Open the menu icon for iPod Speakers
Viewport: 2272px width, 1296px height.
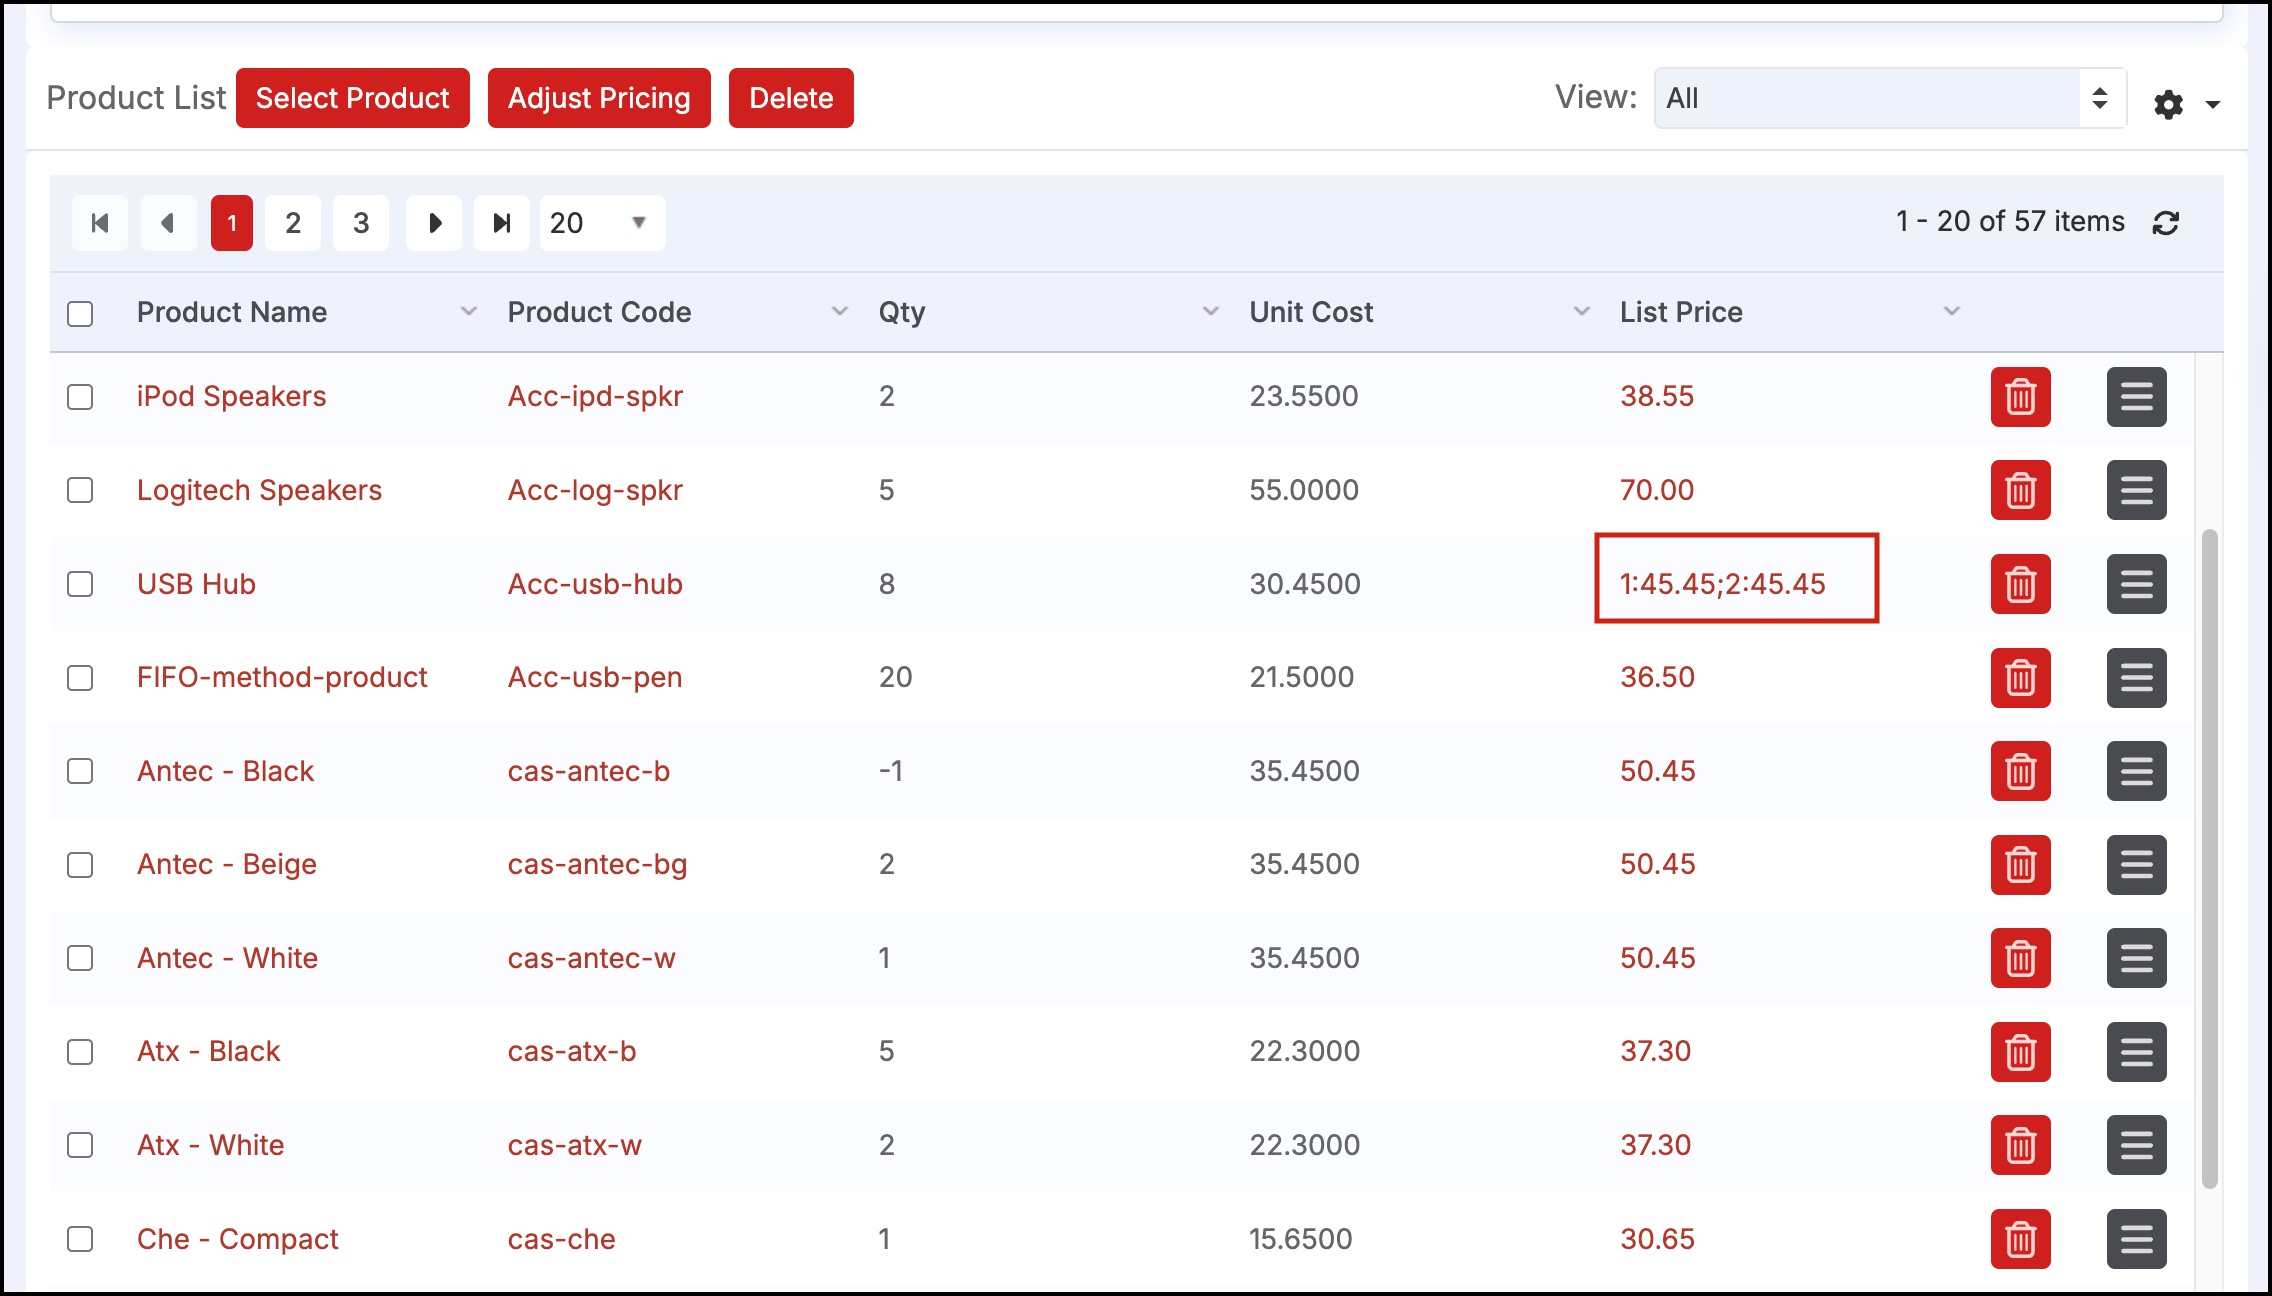tap(2136, 397)
